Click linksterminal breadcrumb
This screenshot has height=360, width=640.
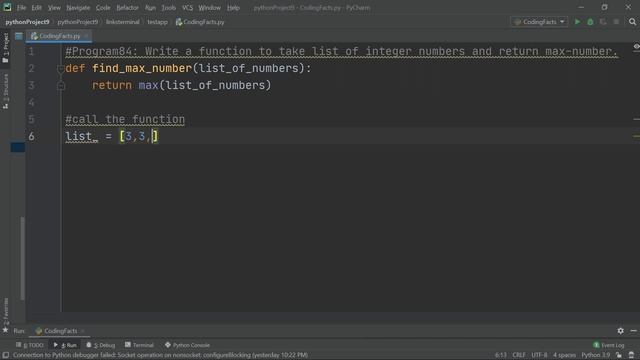pos(122,22)
